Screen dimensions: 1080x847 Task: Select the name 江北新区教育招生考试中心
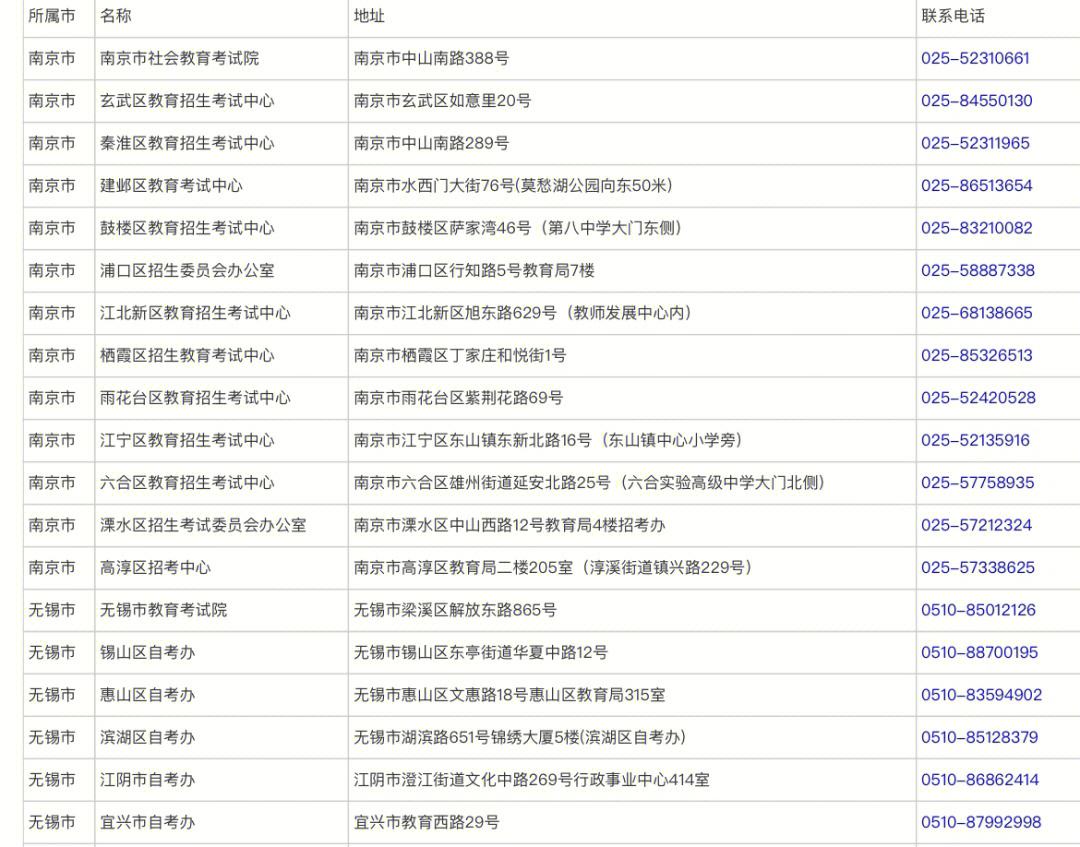[x=195, y=313]
